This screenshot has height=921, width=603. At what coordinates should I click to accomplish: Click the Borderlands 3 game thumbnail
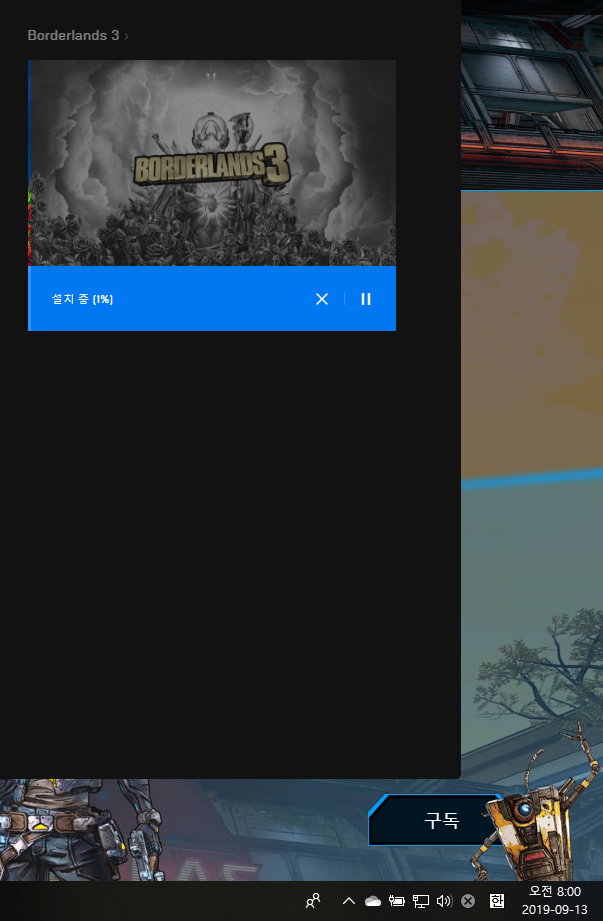click(x=212, y=163)
